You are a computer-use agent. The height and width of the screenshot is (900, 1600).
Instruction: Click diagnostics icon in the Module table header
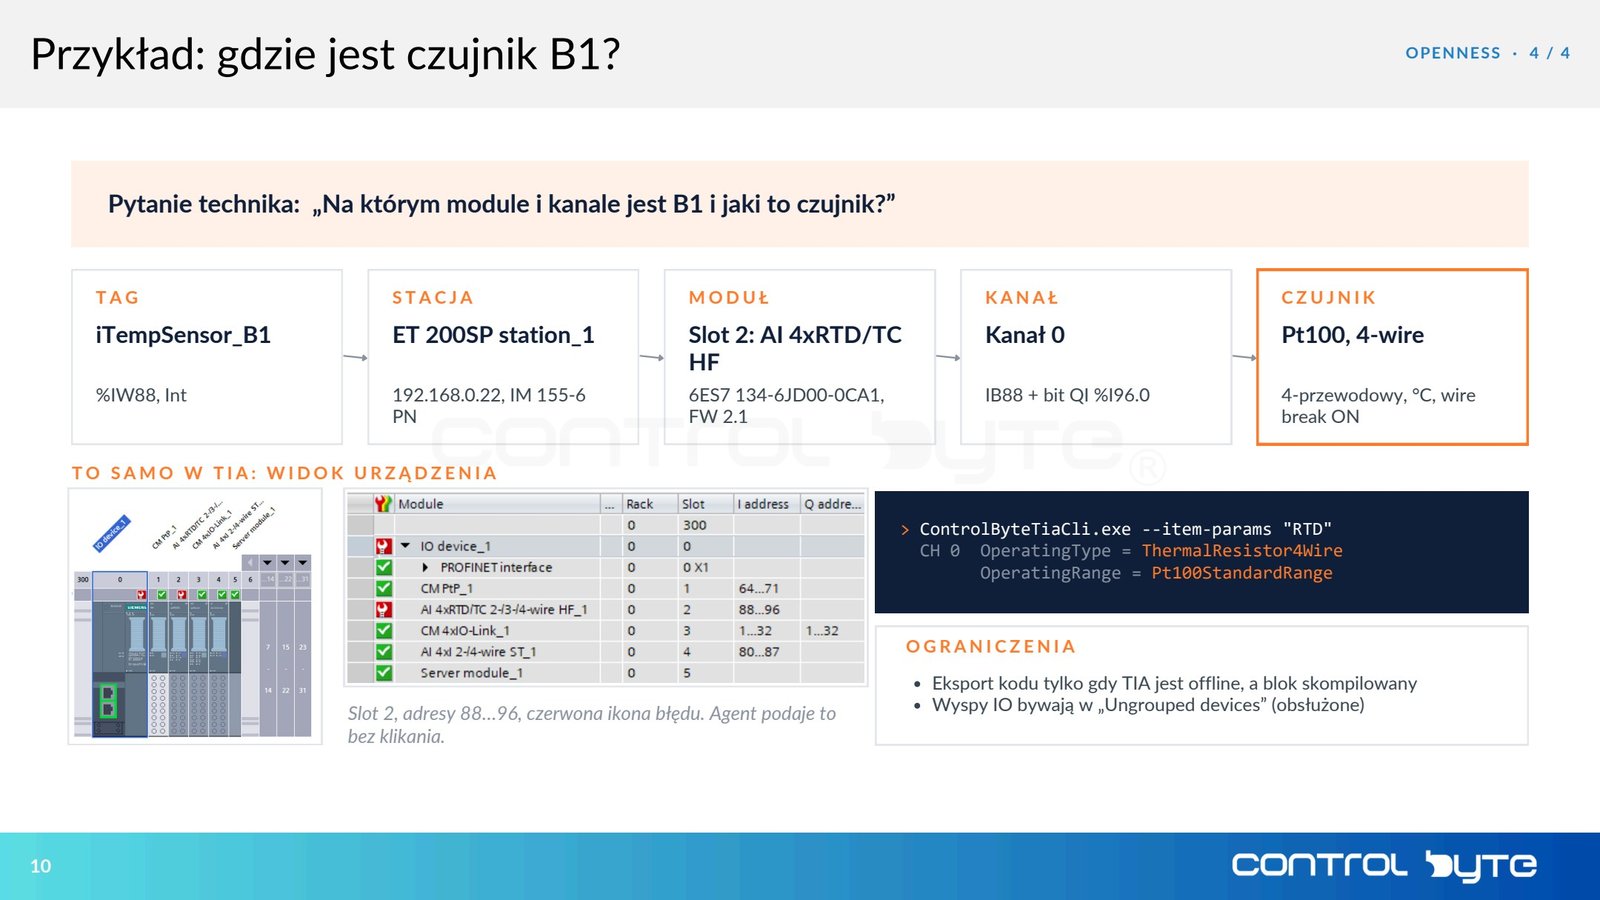[x=383, y=504]
